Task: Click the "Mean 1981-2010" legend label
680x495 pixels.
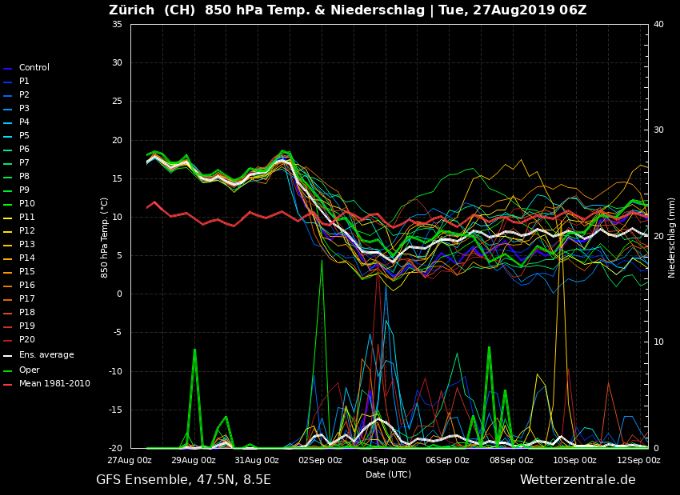Action: point(55,384)
